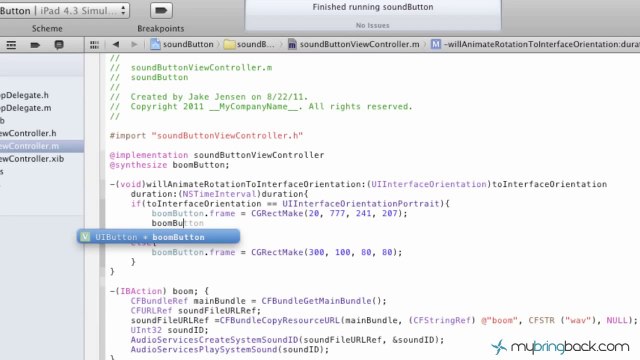The height and width of the screenshot is (360, 640).
Task: Click the -(IBAction) boom; { line
Action: tap(159, 291)
